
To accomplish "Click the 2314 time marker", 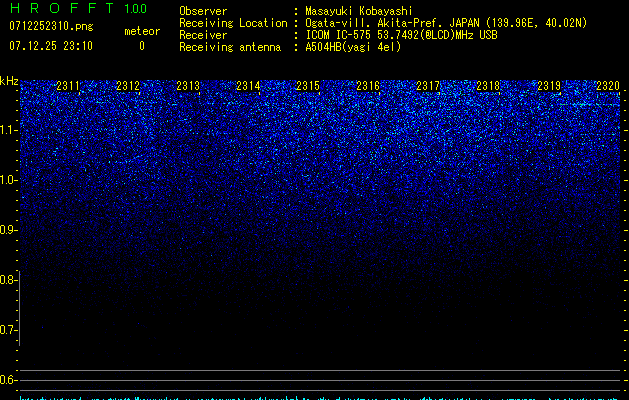I will tap(248, 85).
